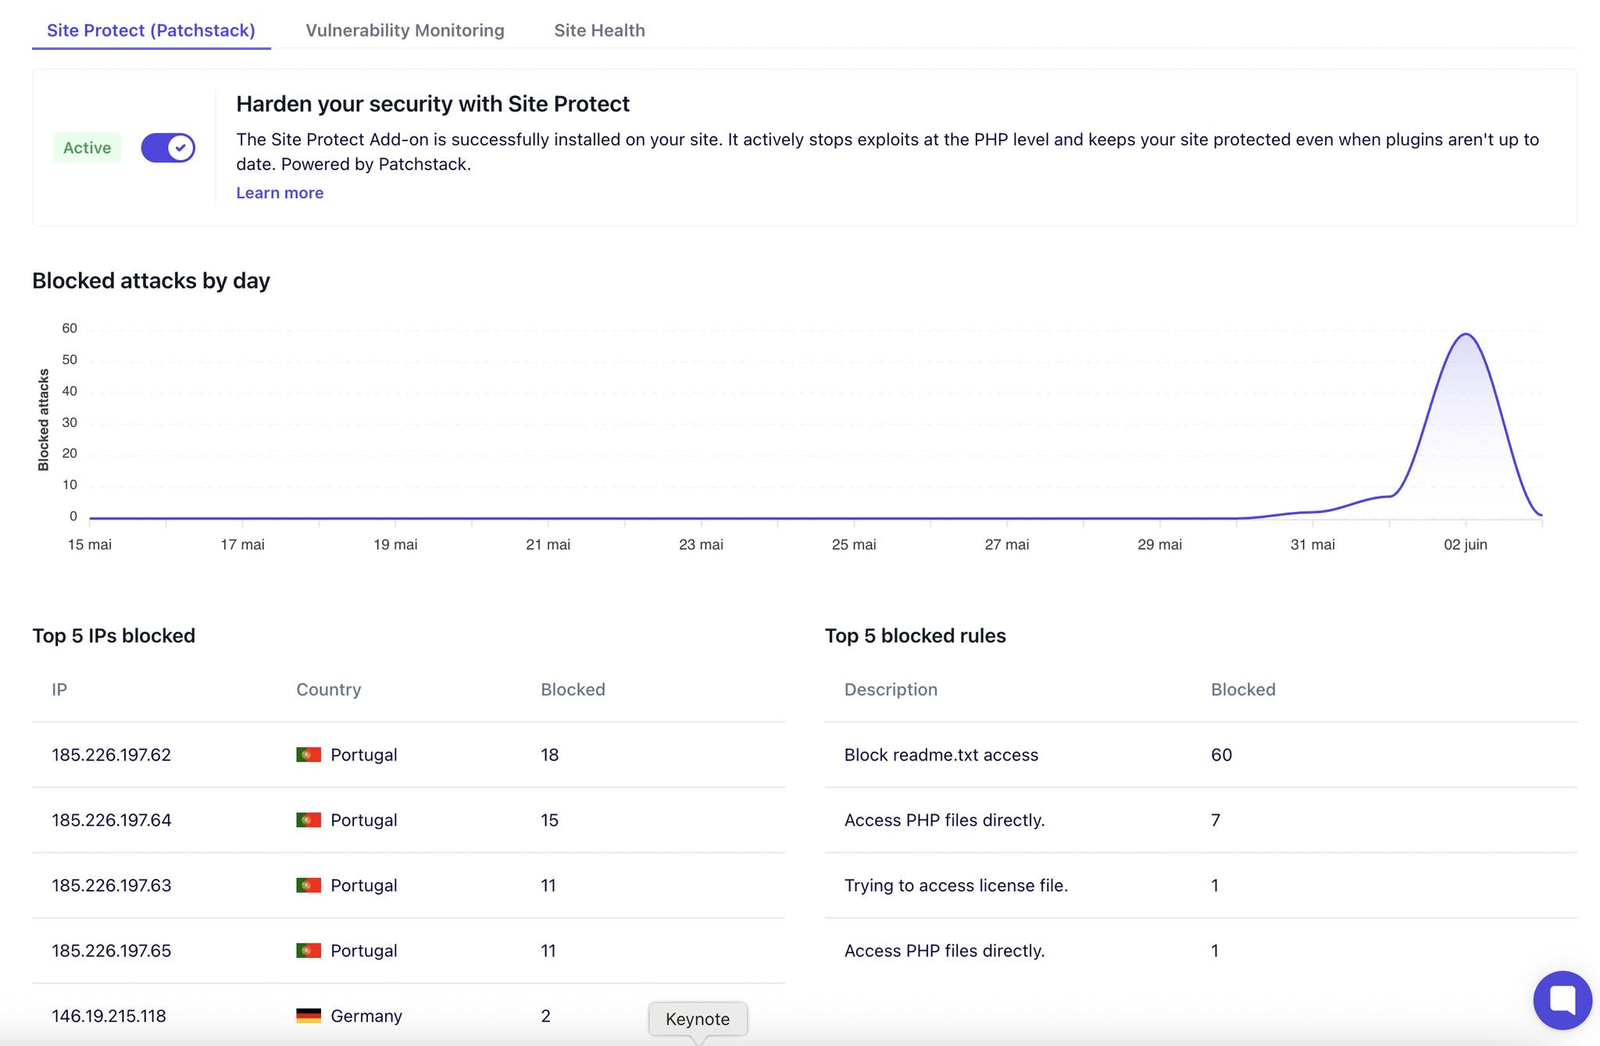Switch to the Vulnerability Monitoring tab
Image resolution: width=1600 pixels, height=1046 pixels.
coord(405,30)
